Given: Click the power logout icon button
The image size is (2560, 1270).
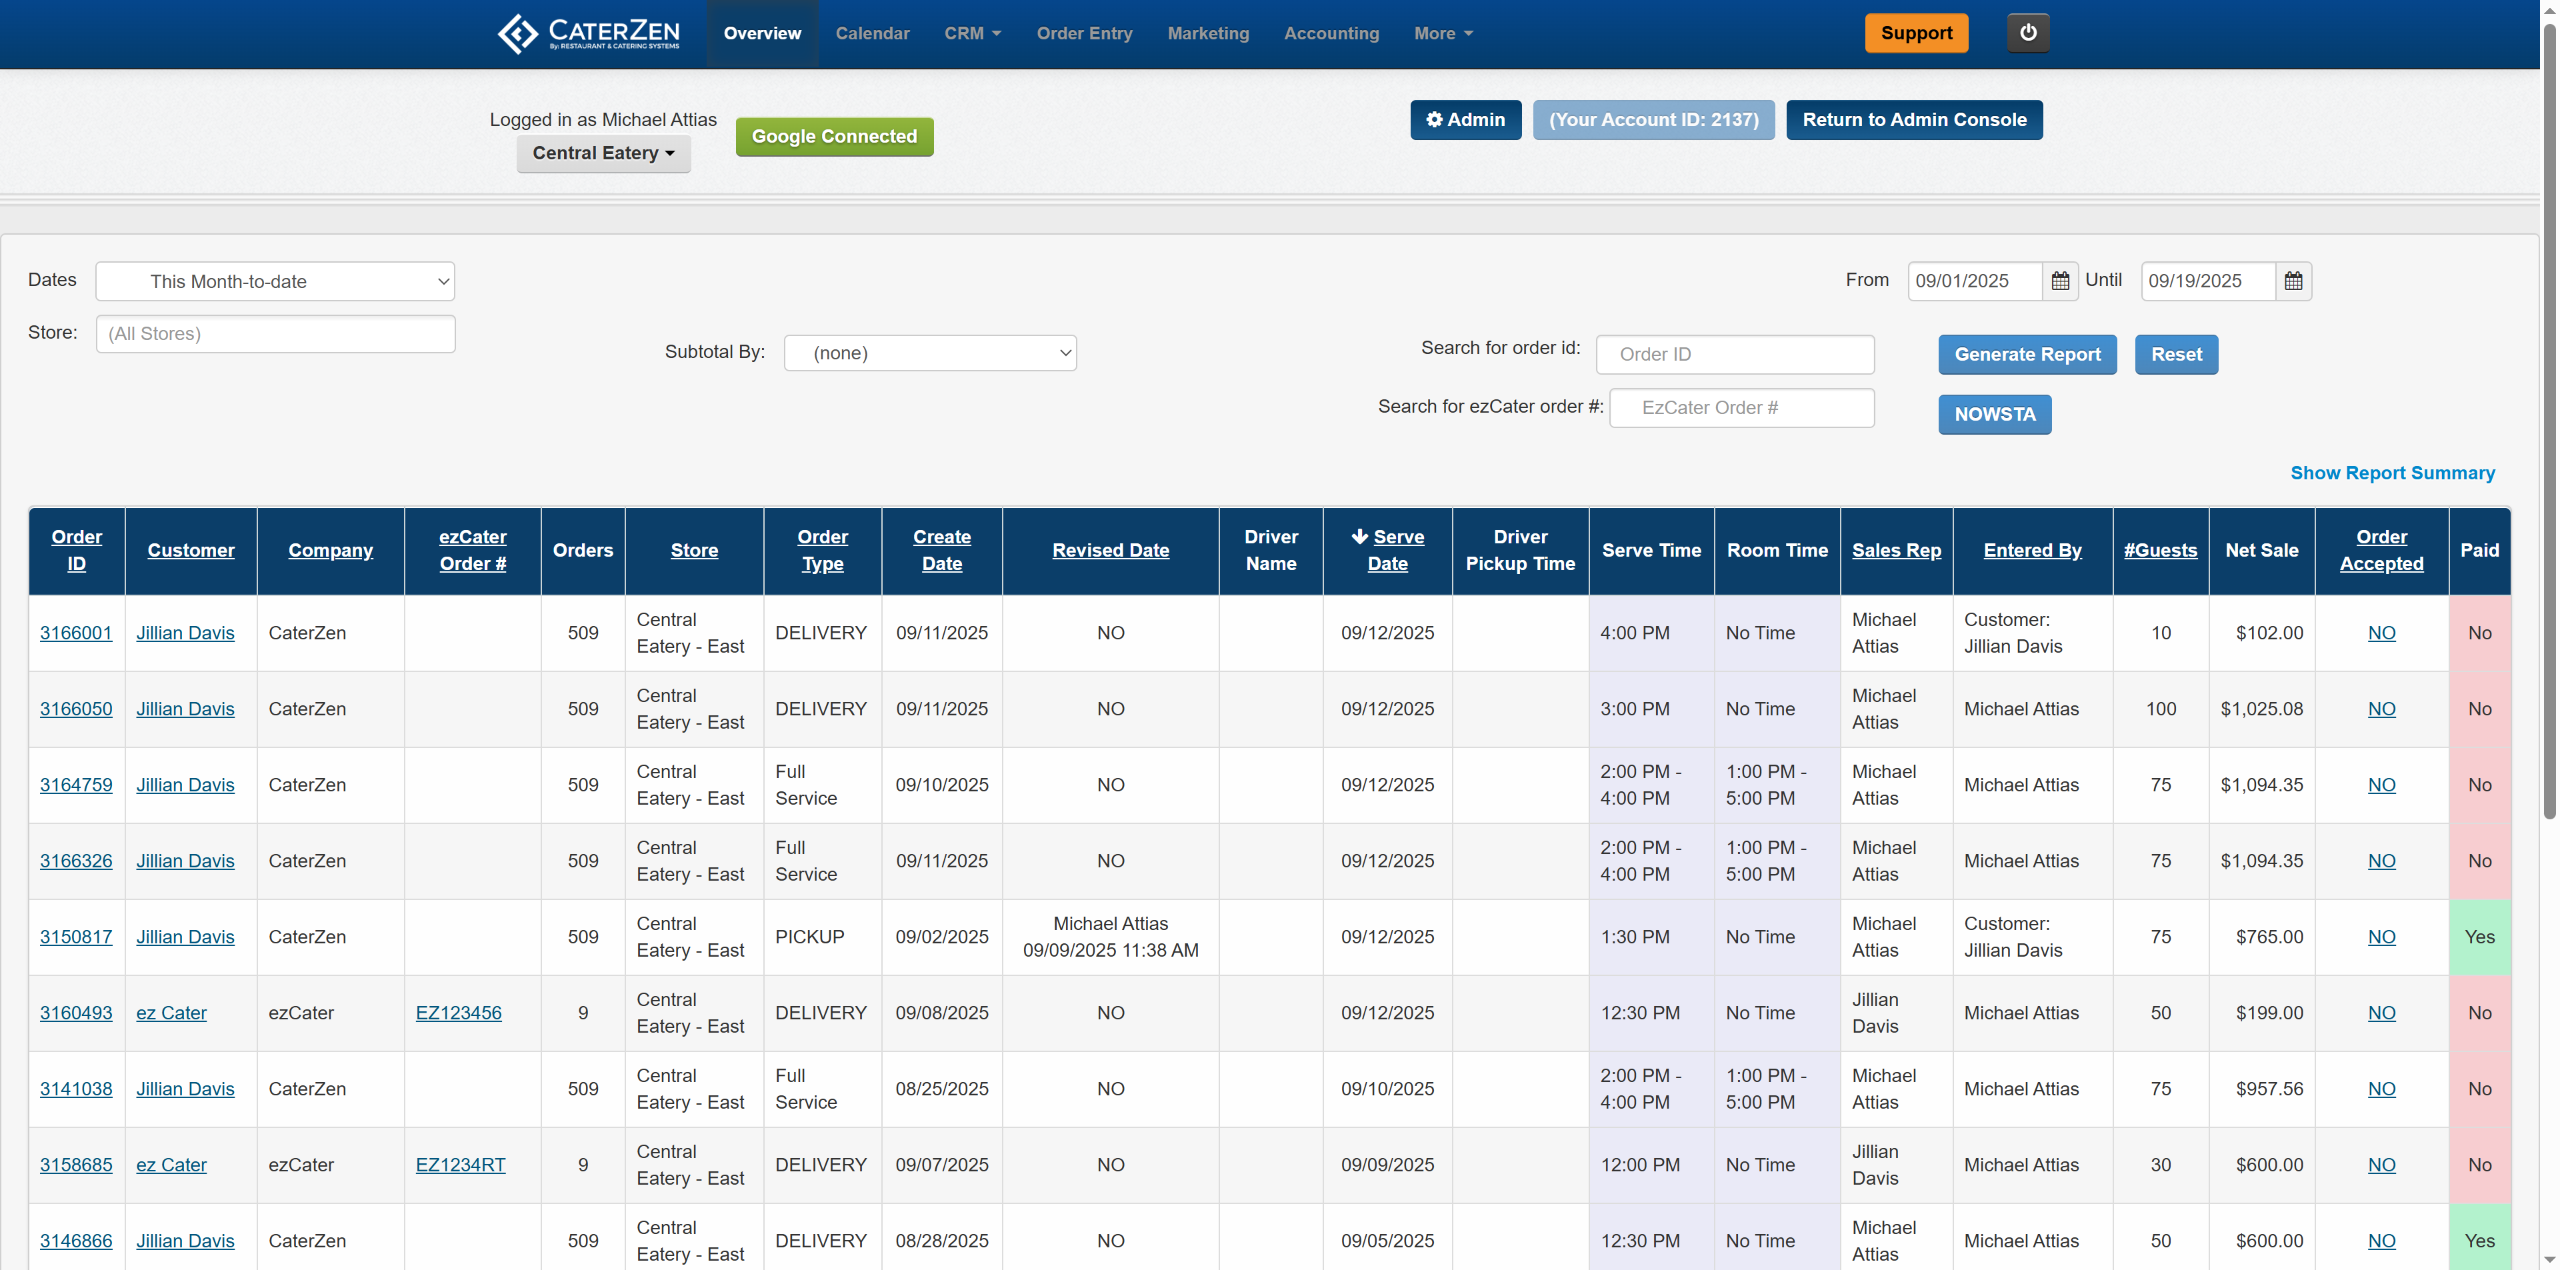Looking at the screenshot, I should pos(2028,33).
